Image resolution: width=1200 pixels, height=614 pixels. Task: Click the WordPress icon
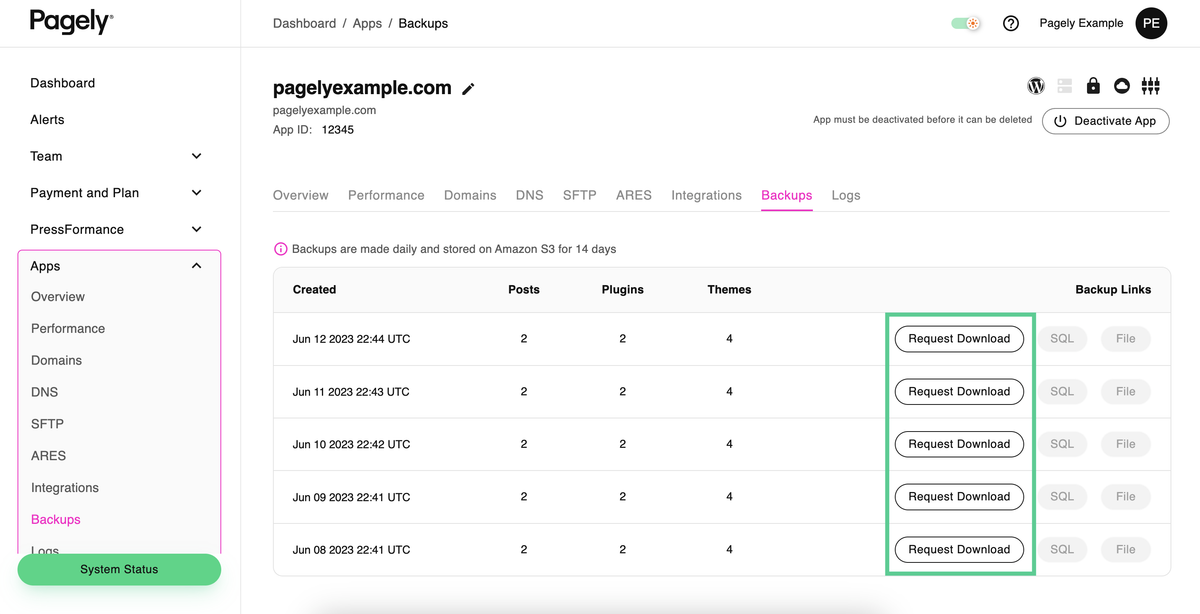point(1036,86)
